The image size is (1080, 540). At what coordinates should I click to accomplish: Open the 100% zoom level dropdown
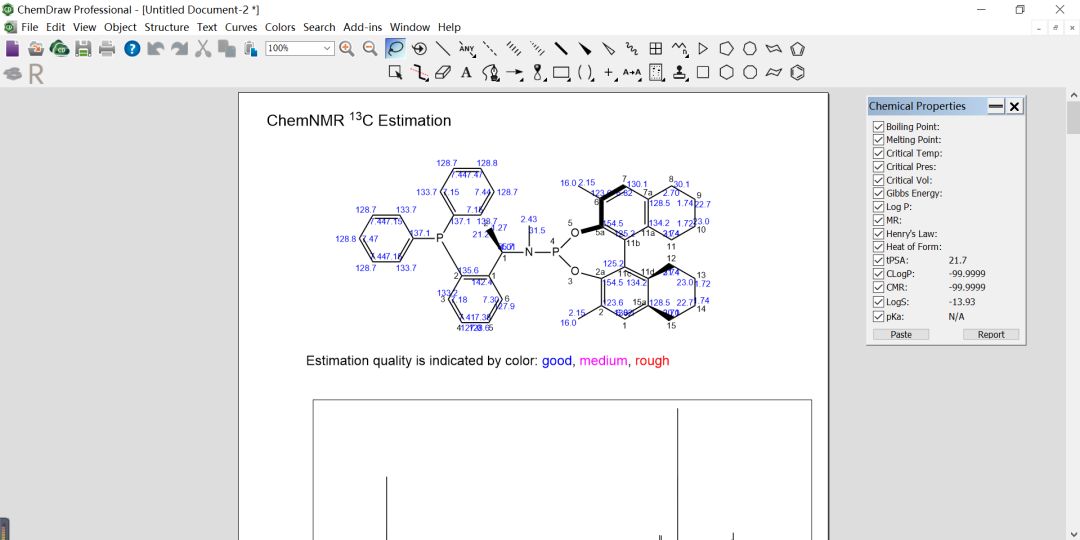327,48
